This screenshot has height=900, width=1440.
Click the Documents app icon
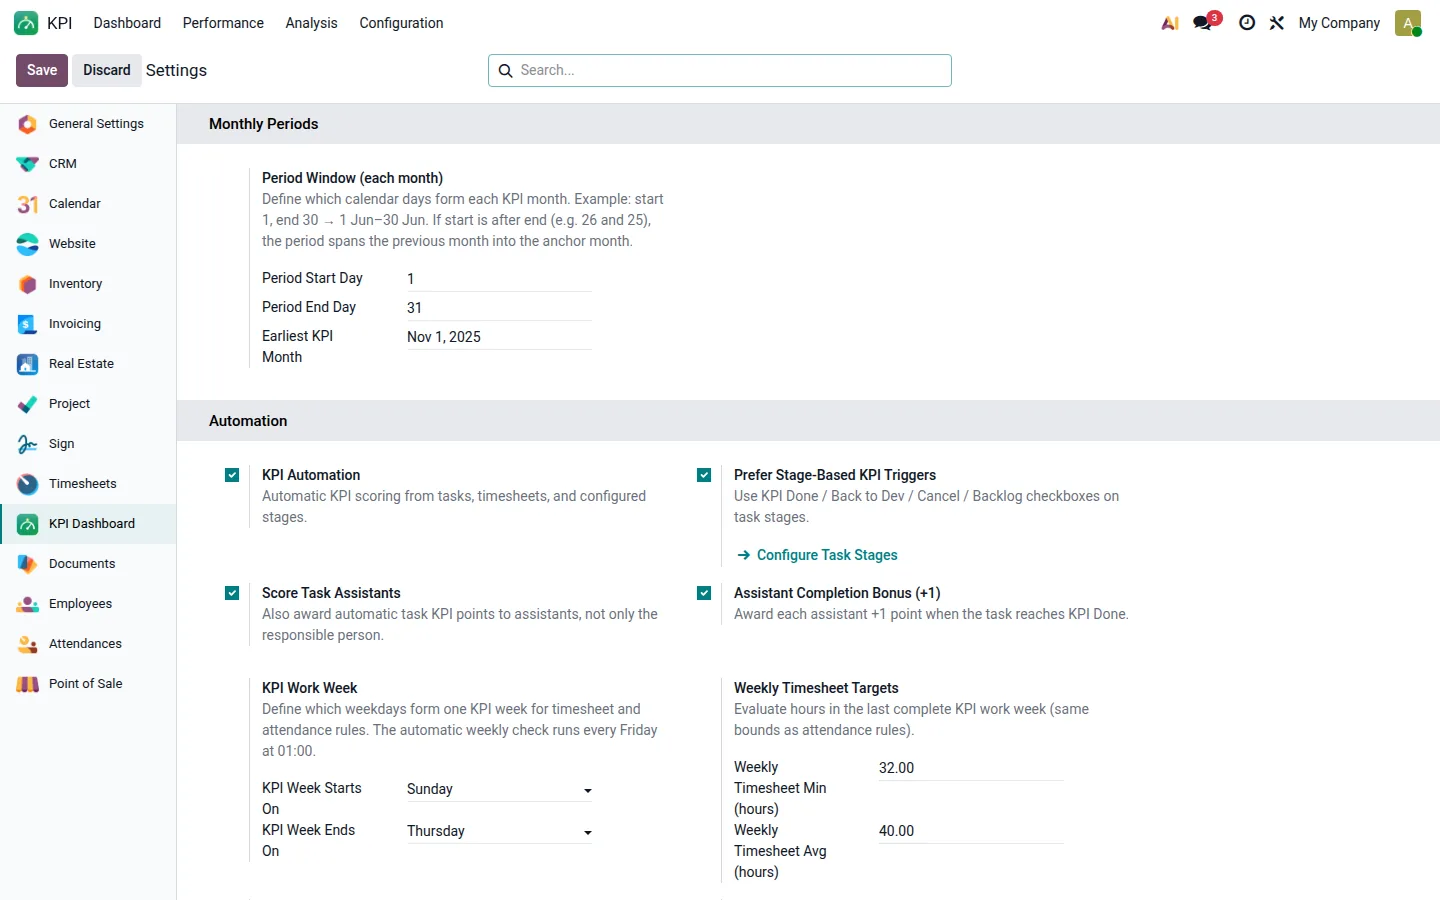tap(28, 564)
